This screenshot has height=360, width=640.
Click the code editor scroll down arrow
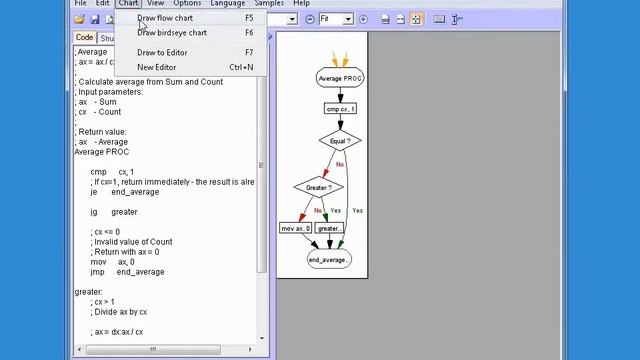(262, 338)
